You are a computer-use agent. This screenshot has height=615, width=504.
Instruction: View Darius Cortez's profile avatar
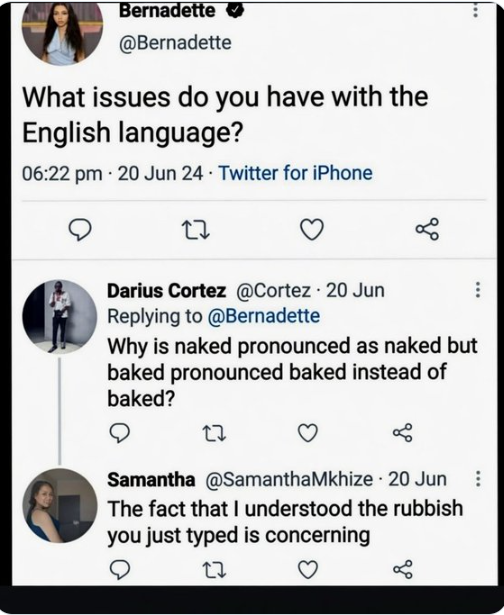(60, 317)
